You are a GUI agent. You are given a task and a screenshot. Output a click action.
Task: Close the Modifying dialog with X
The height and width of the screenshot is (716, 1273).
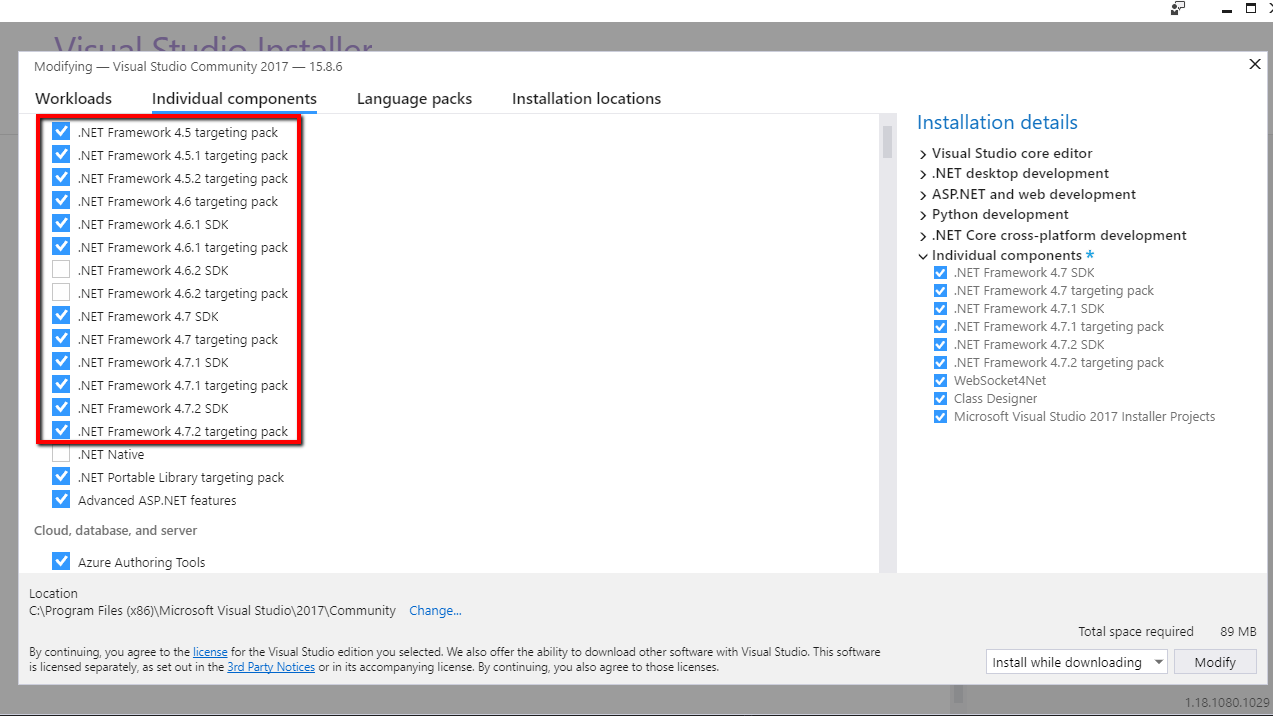(1255, 65)
